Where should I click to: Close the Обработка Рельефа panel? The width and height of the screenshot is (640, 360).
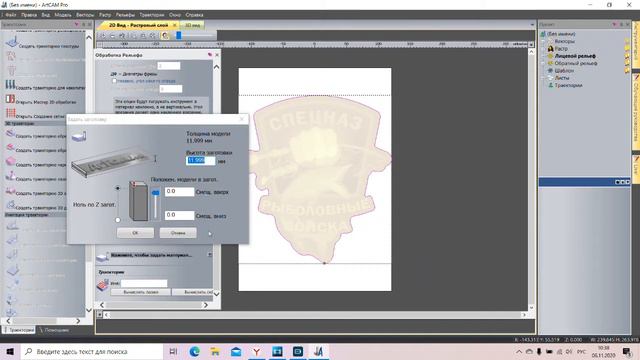[x=217, y=55]
